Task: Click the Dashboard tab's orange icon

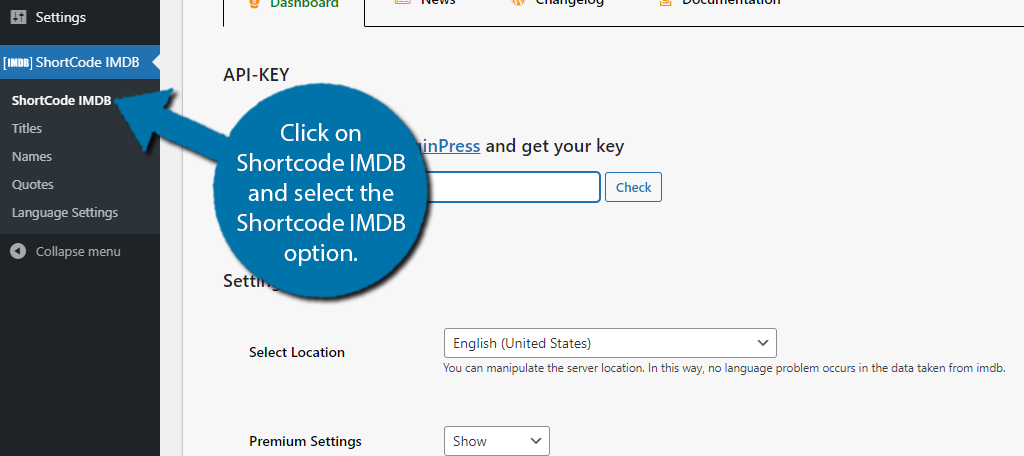Action: [256, 3]
